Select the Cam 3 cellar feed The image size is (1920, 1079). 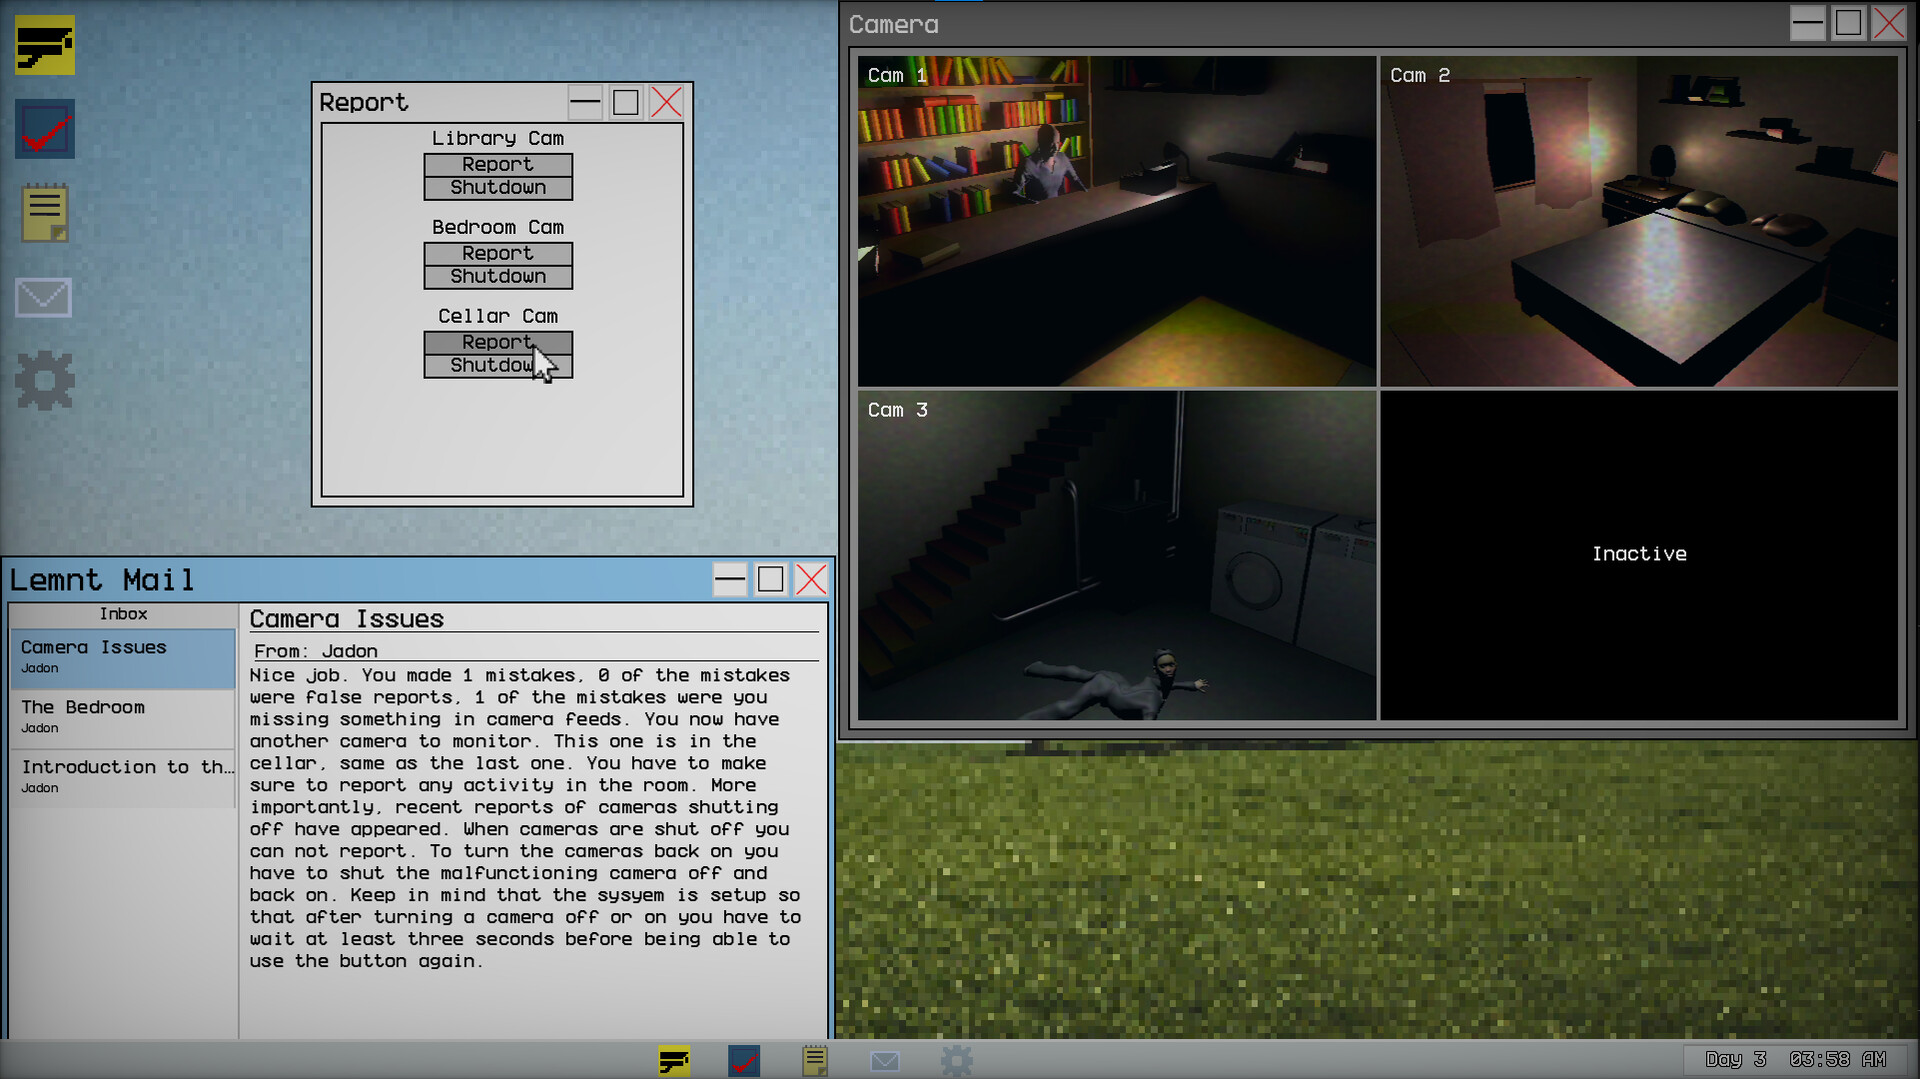coord(1116,555)
